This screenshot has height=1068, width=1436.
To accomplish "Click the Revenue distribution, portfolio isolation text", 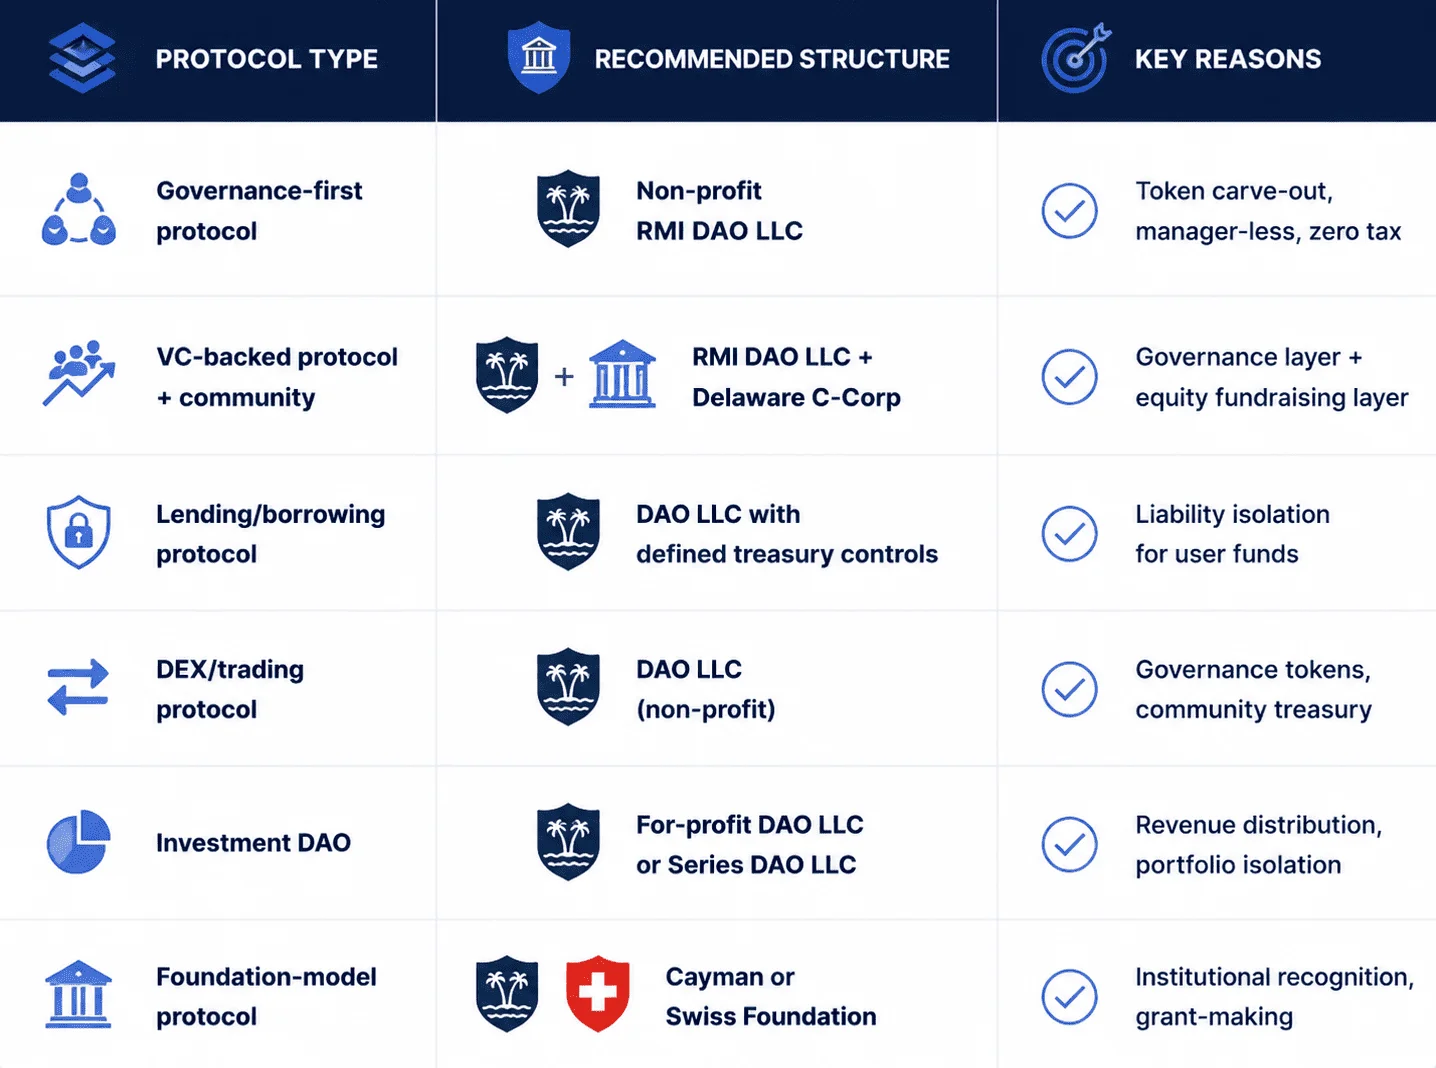I will (1258, 844).
